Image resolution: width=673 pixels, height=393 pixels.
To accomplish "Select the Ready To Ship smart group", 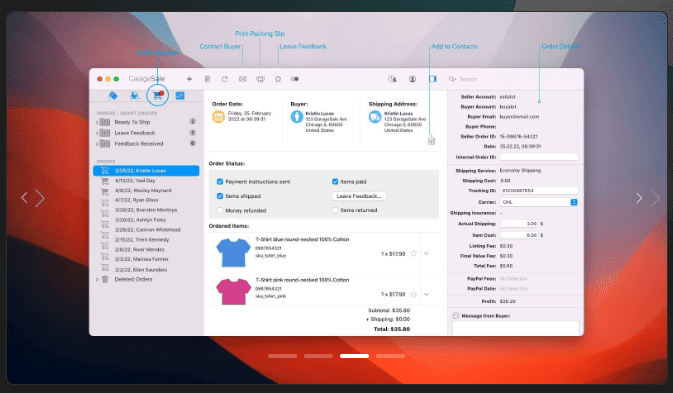I will [146, 122].
